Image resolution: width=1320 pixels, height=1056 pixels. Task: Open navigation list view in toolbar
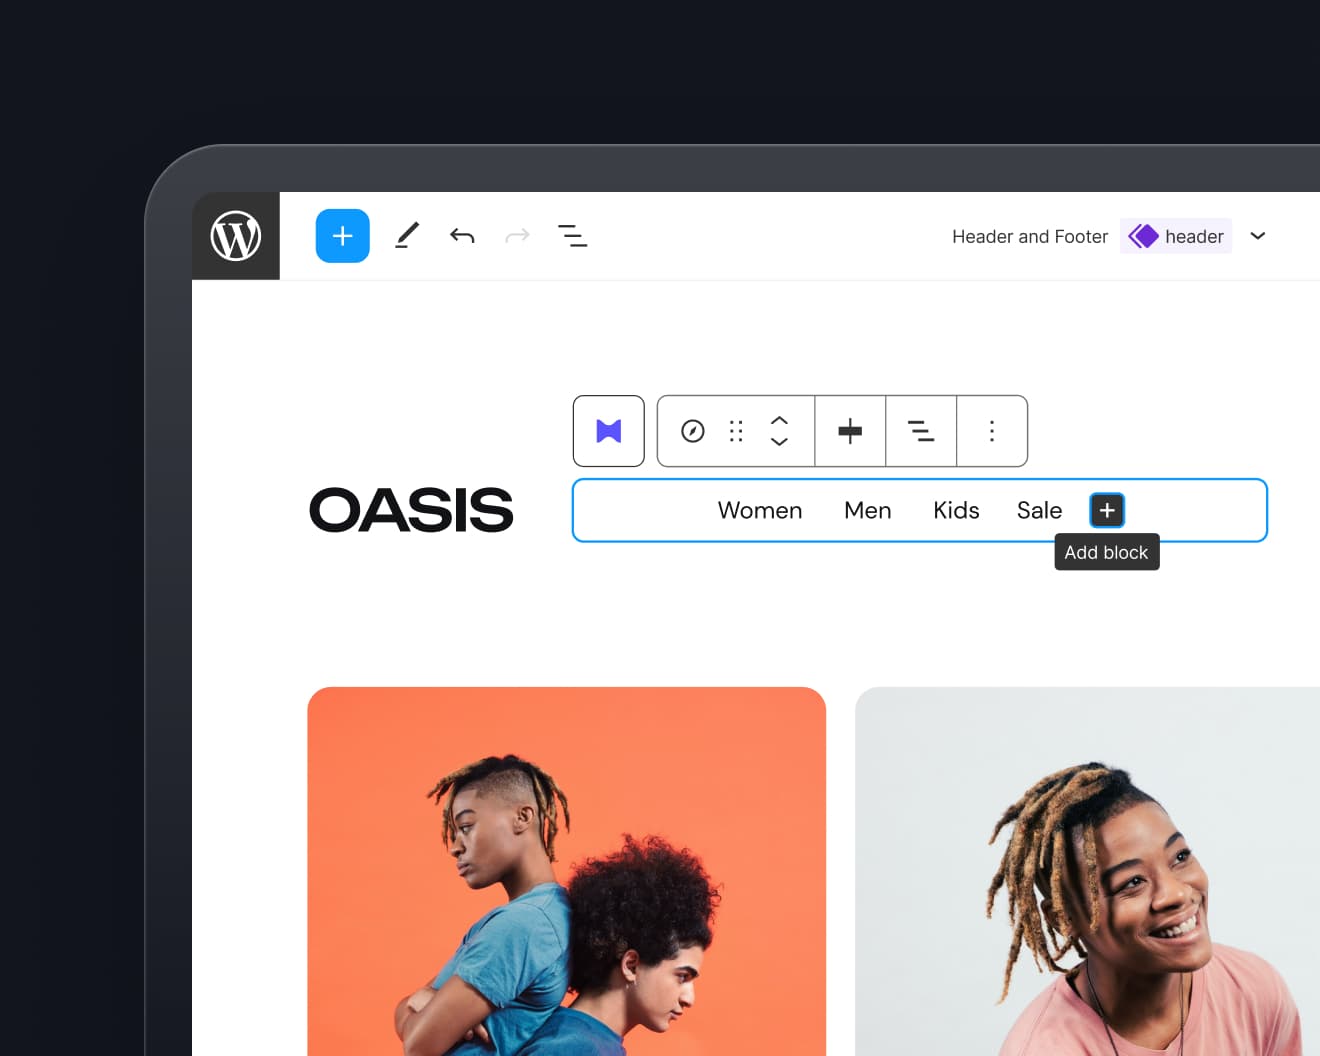click(921, 431)
